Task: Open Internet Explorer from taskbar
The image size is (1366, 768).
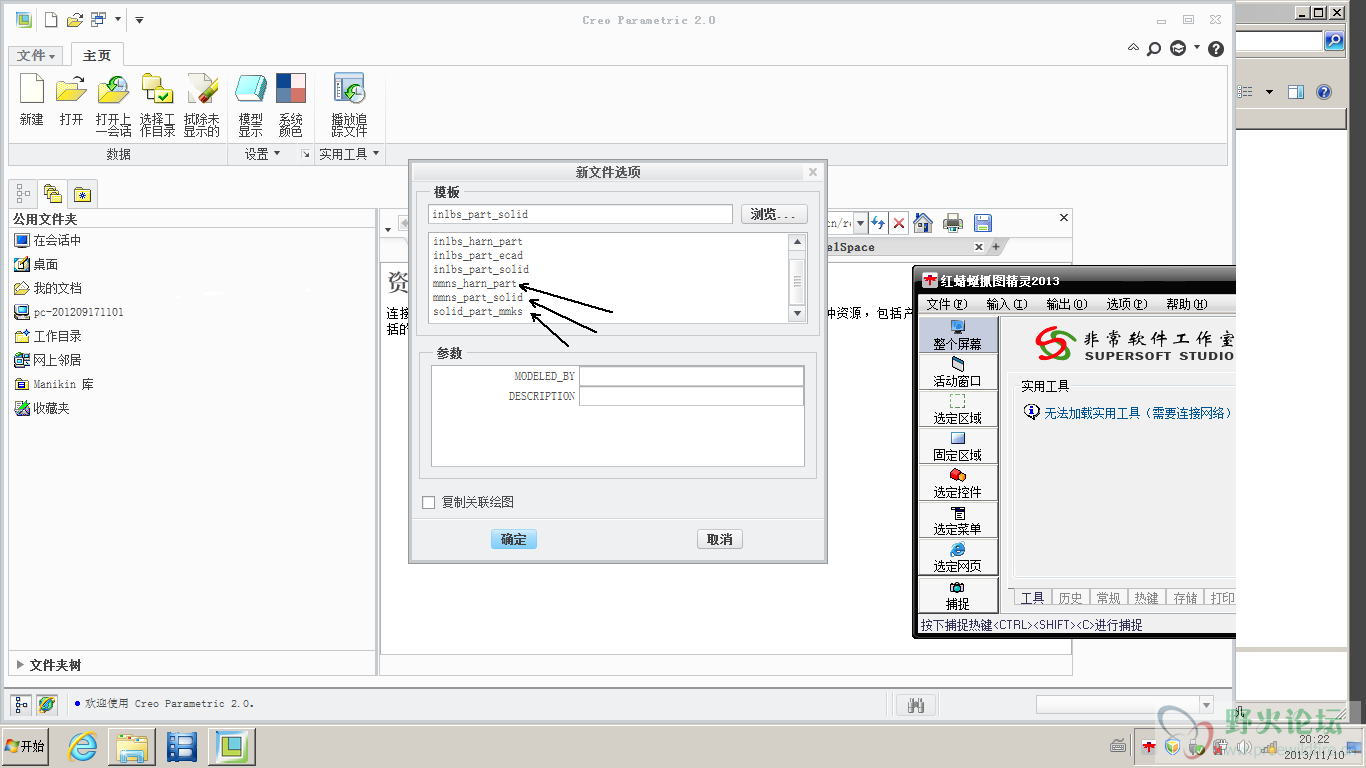Action: click(82, 746)
